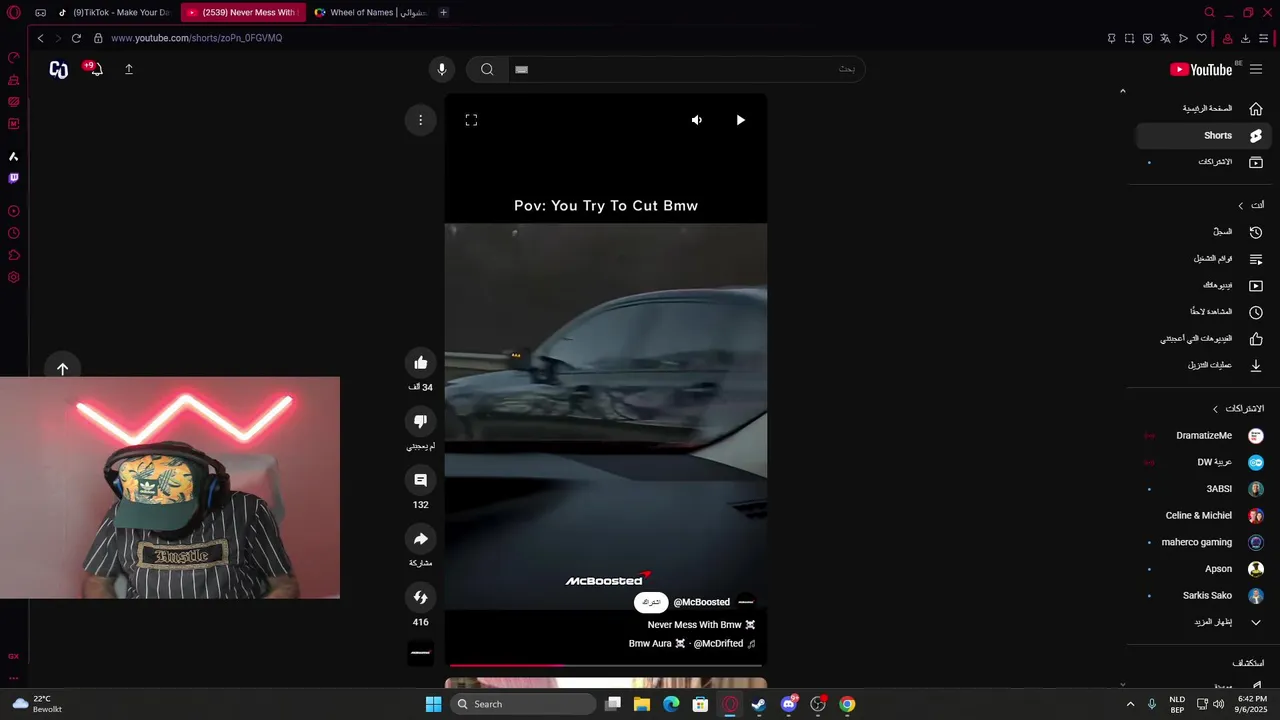Image resolution: width=1280 pixels, height=720 pixels.
Task: Click the Bmw Aura @McDrifted sound link
Action: coord(692,644)
